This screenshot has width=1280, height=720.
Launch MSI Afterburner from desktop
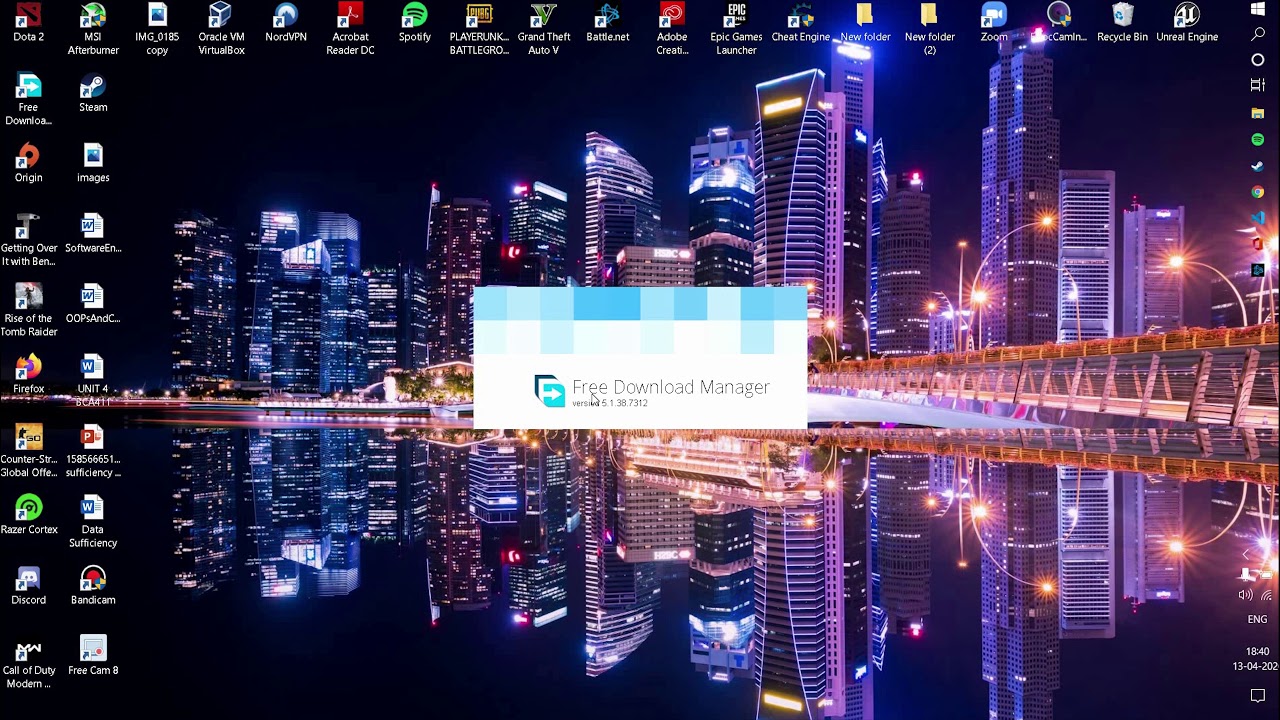(x=93, y=30)
